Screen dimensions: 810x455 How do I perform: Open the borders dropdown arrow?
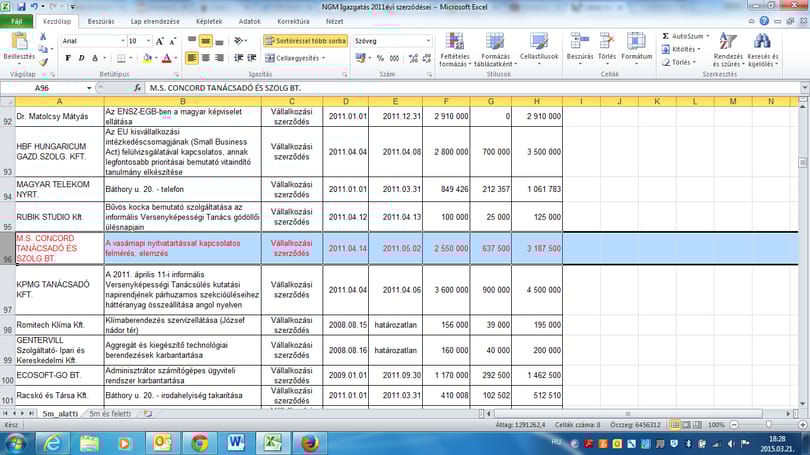(x=131, y=58)
